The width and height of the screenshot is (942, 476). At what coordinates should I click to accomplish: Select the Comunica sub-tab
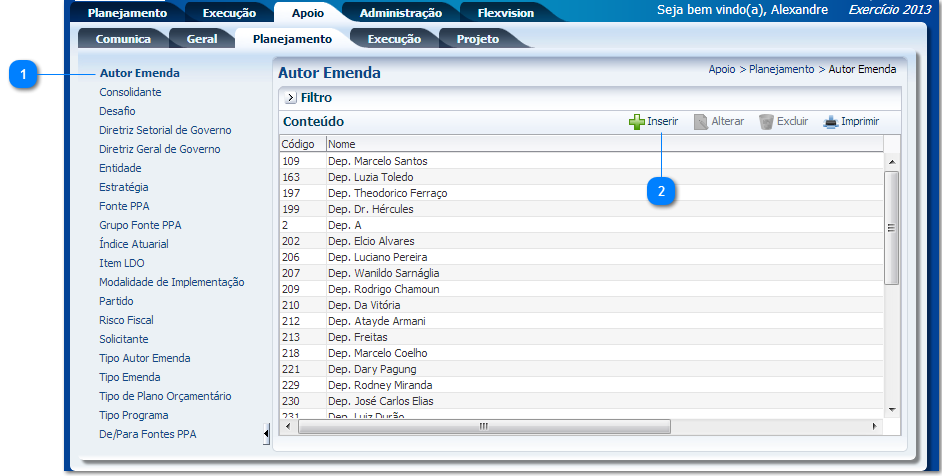click(x=123, y=39)
